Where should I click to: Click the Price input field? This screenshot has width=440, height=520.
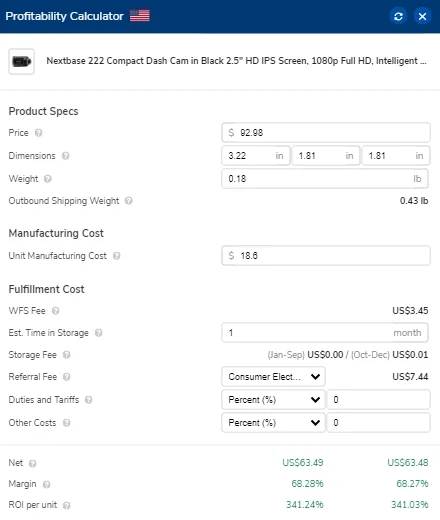tap(326, 133)
